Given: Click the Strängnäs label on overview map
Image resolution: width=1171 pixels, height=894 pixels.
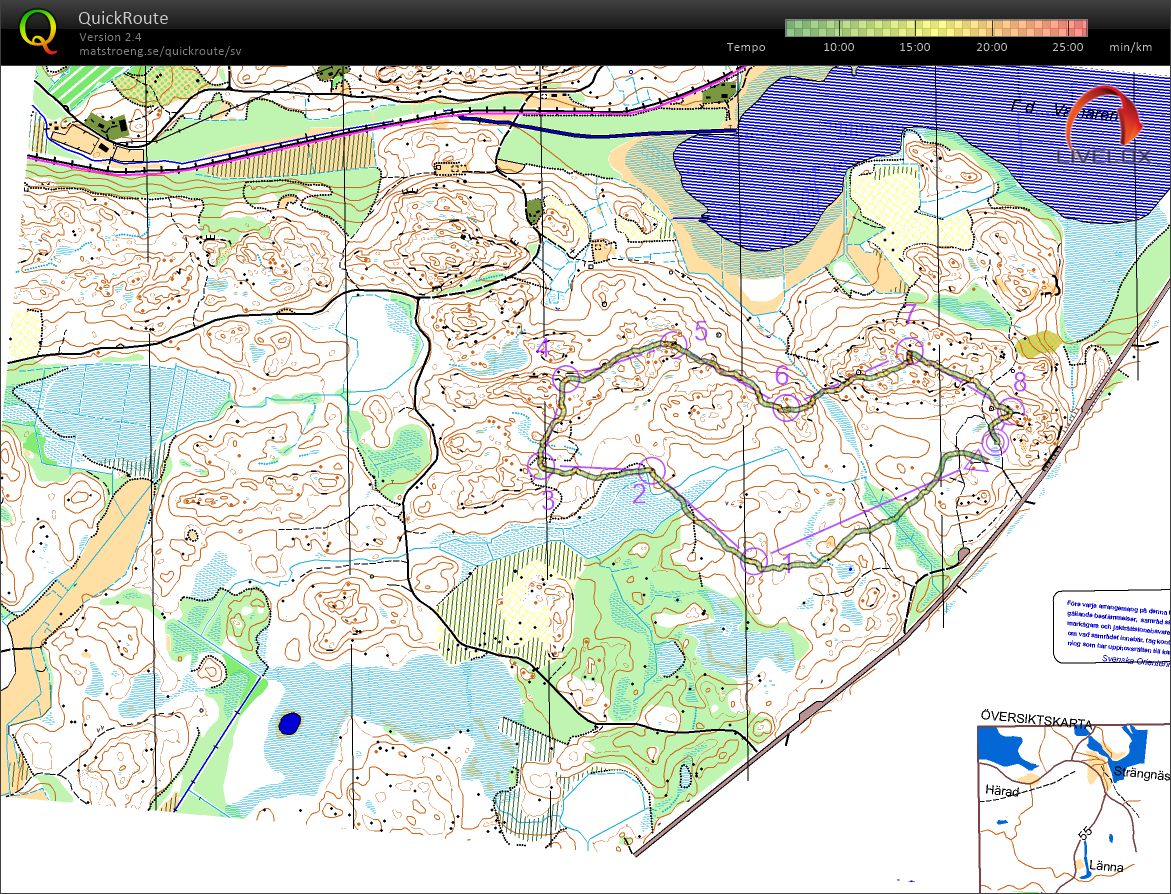Looking at the screenshot, I should (1140, 773).
